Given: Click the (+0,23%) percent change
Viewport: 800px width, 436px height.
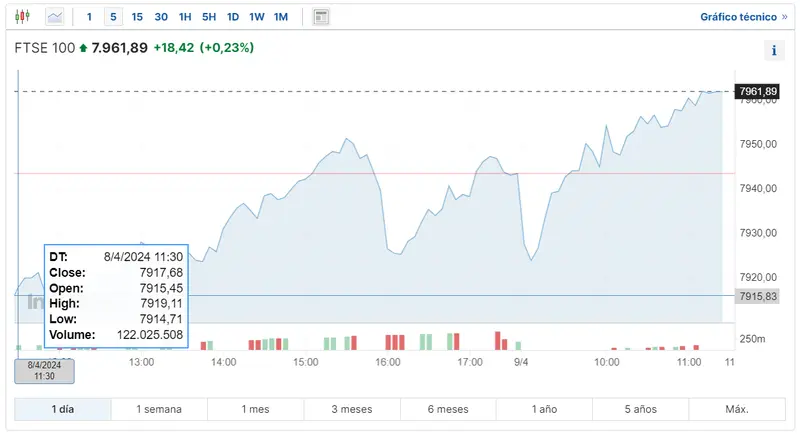Looking at the screenshot, I should coord(227,48).
